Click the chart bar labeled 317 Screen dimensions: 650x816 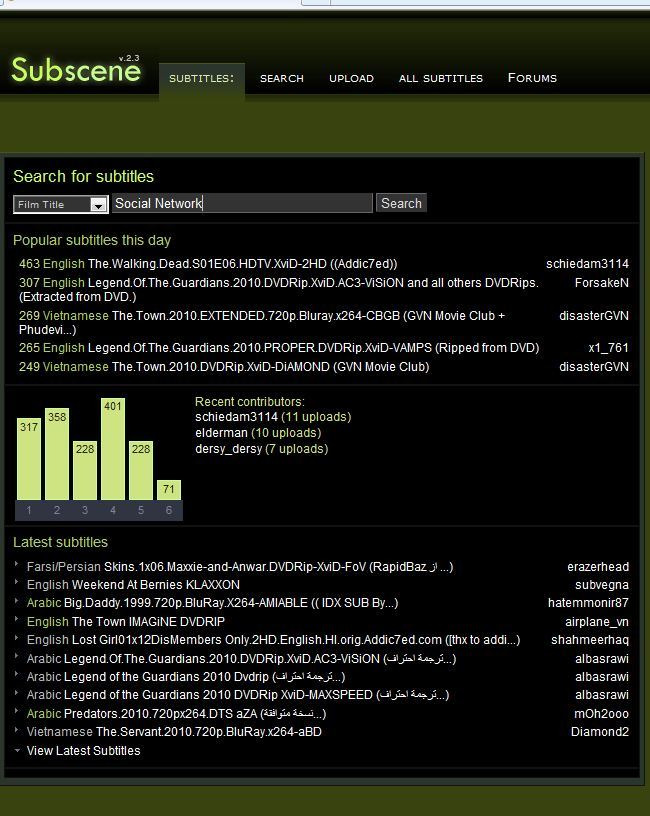click(29, 459)
